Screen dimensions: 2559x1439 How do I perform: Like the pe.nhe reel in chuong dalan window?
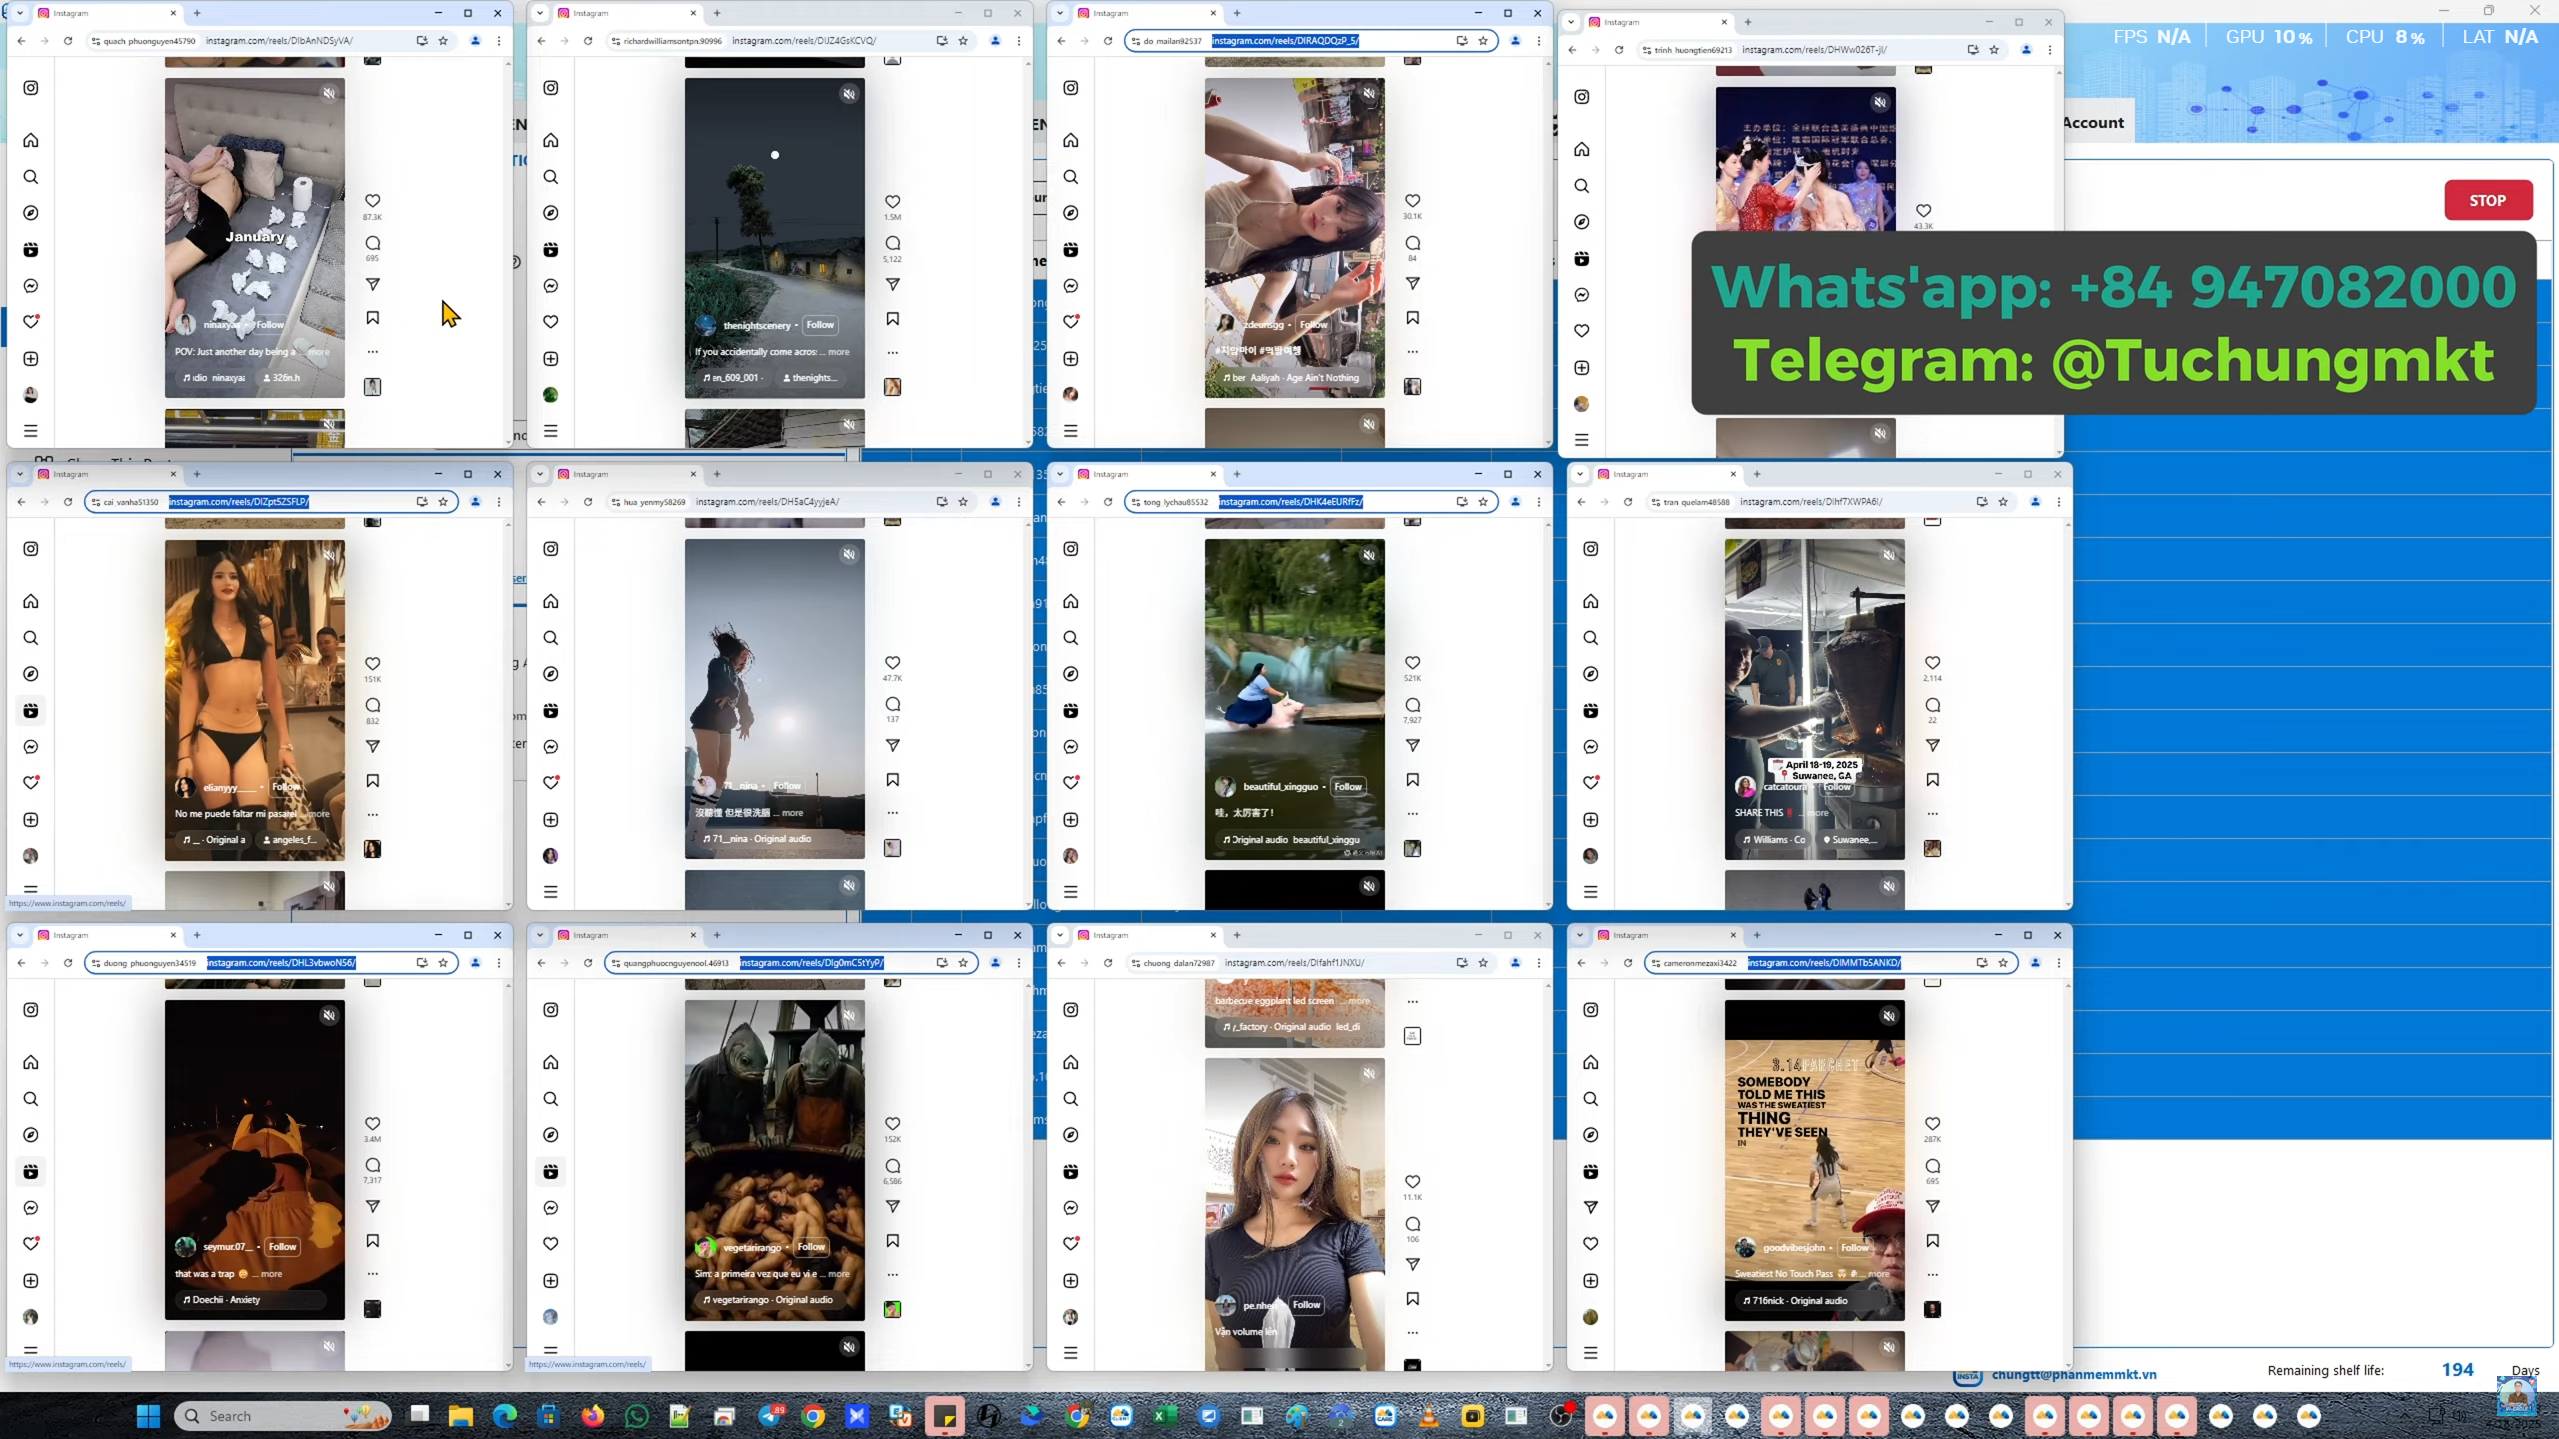1412,1182
